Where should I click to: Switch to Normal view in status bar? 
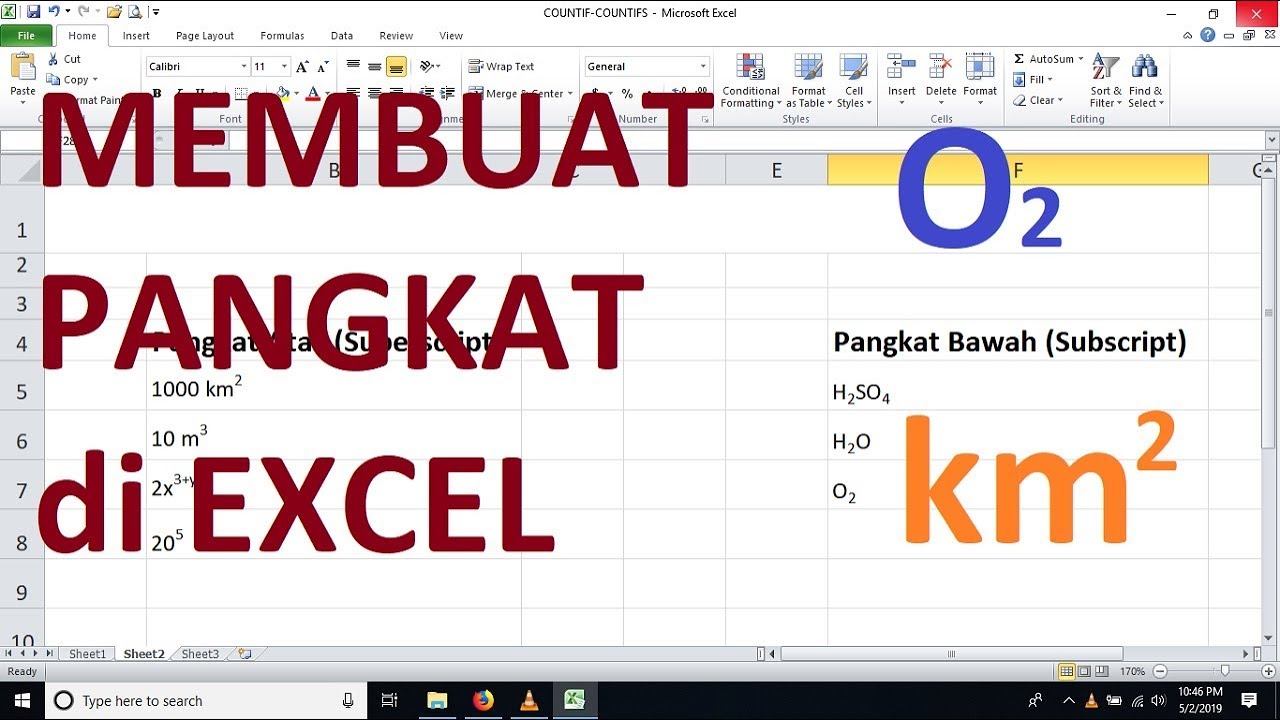[x=1067, y=671]
